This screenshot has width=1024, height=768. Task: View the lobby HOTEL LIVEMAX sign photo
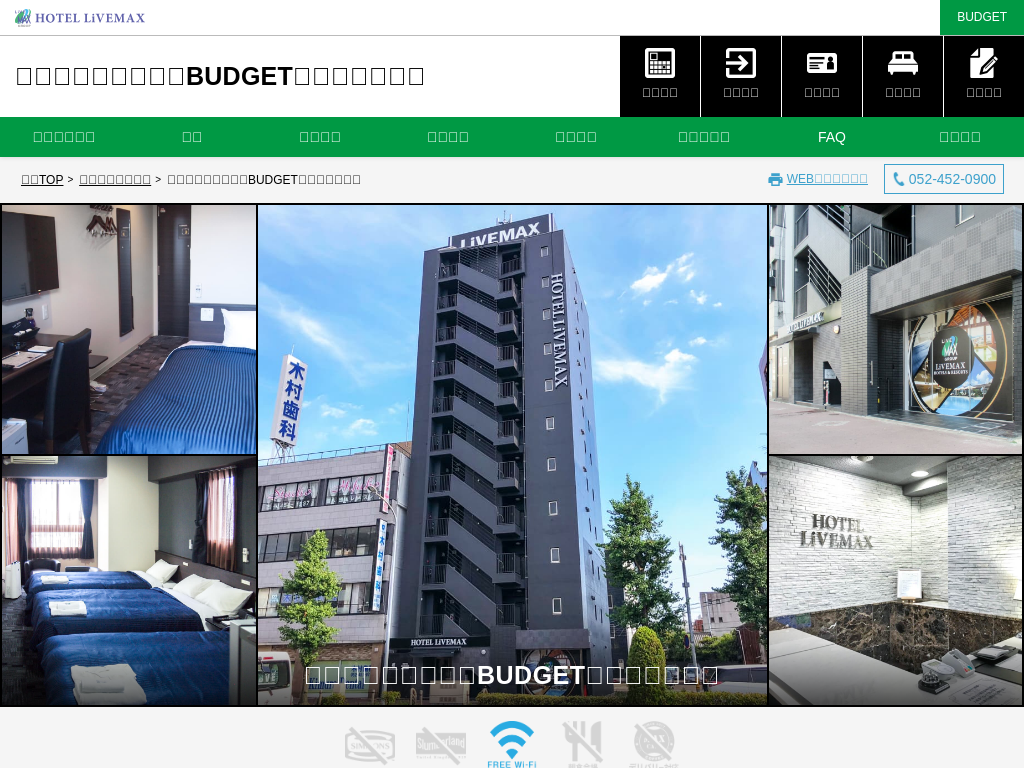895,581
